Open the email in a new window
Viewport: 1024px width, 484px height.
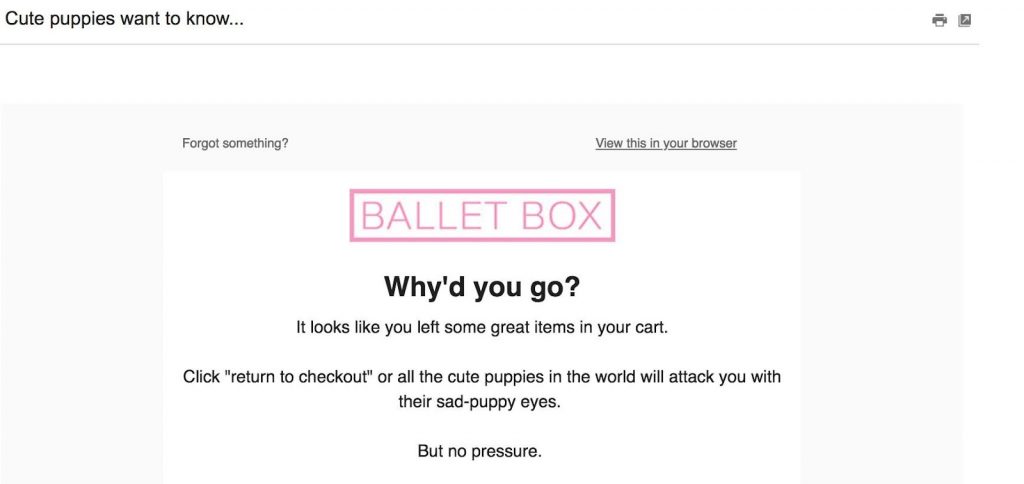(x=965, y=20)
